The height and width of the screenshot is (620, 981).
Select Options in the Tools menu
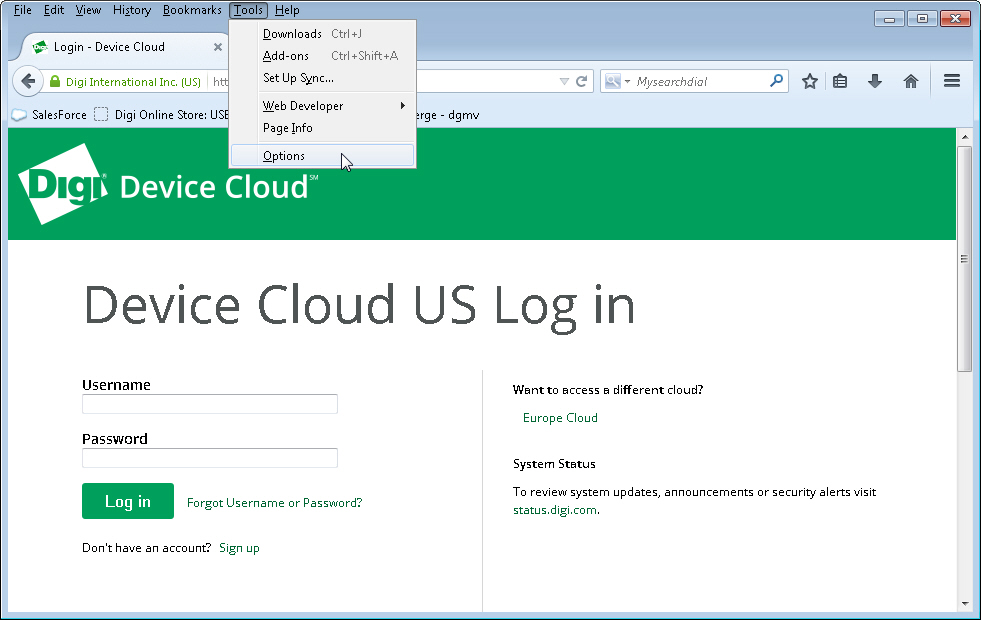coord(285,156)
